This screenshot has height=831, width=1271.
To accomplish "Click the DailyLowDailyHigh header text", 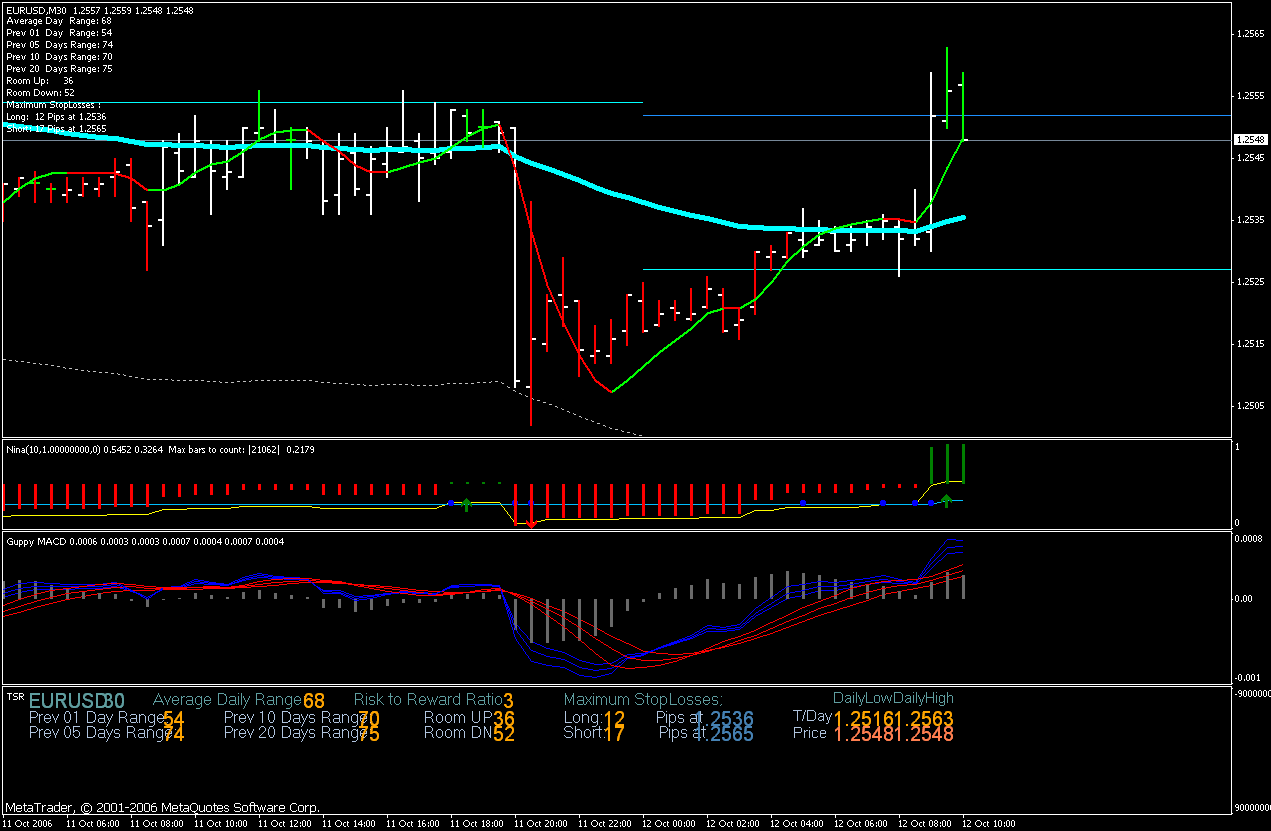I will [x=892, y=698].
